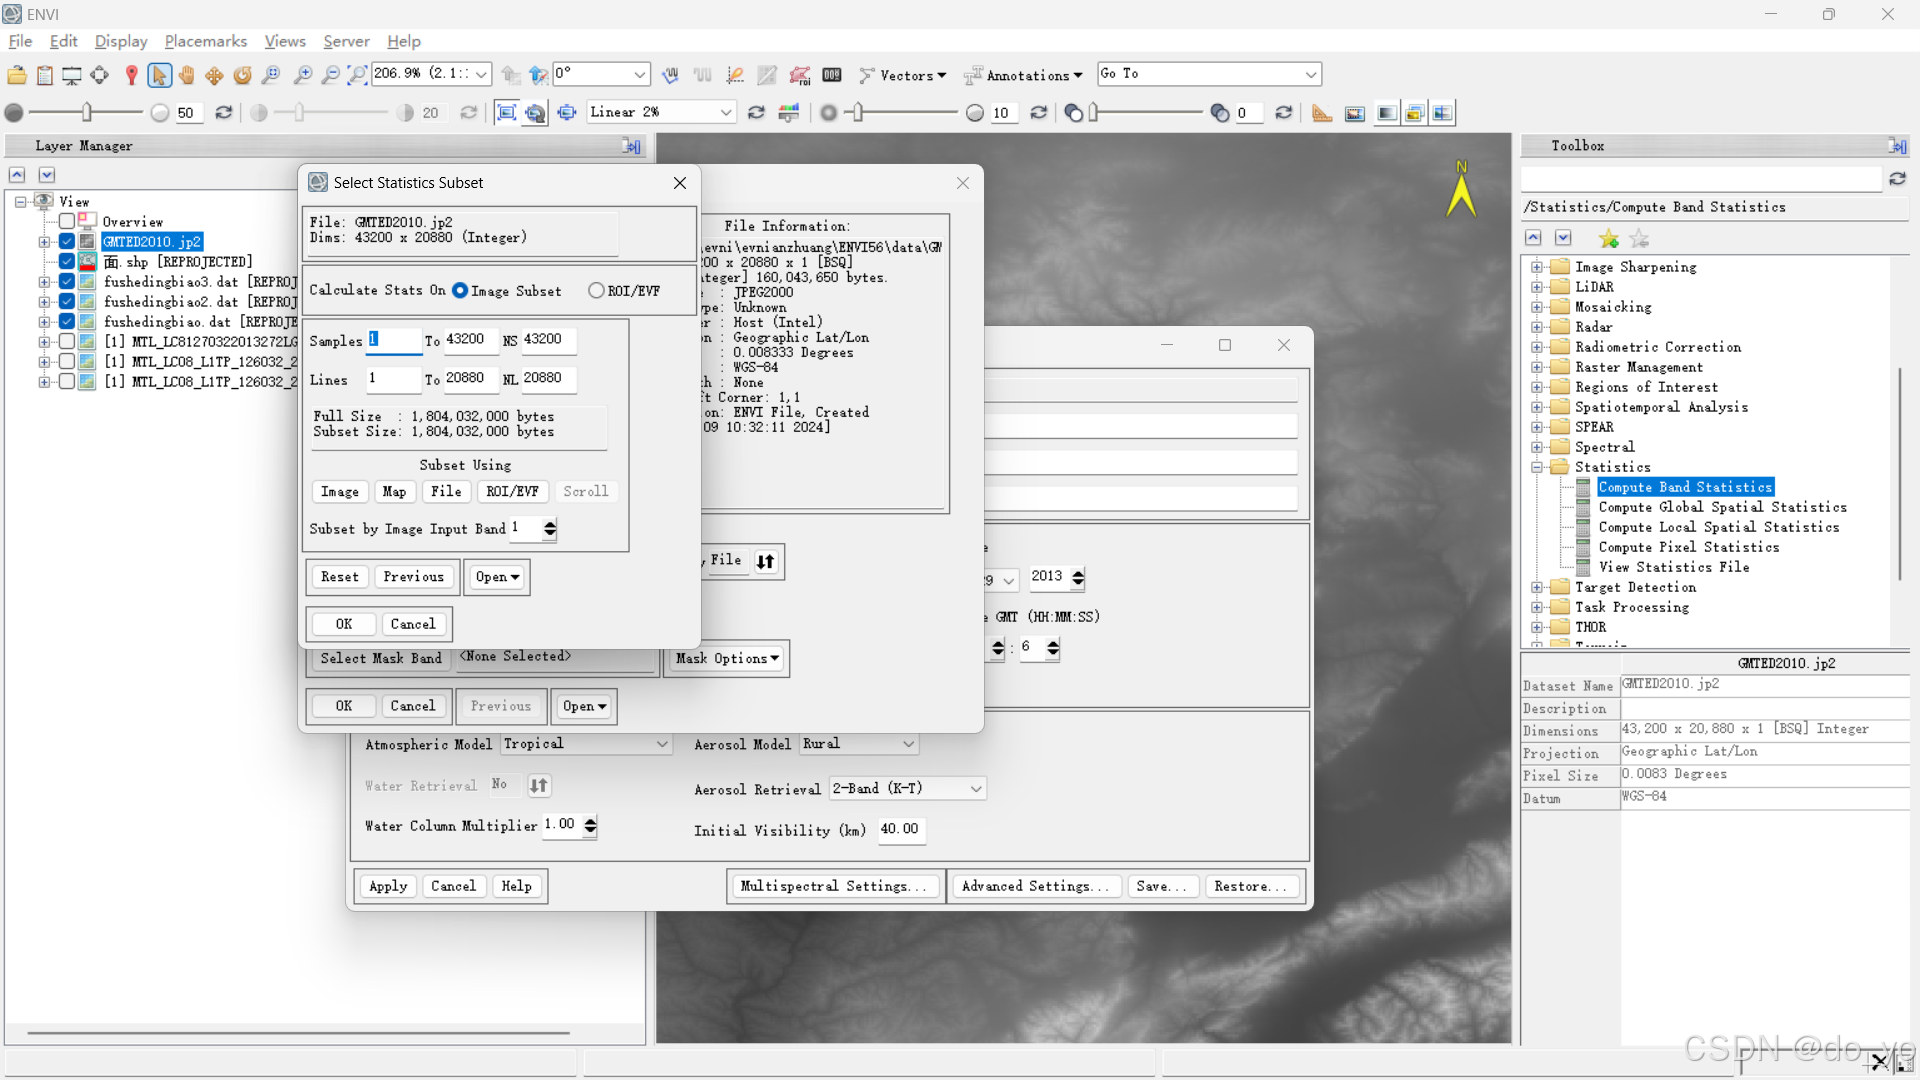Click the Open file folder icon
The width and height of the screenshot is (1920, 1080).
17,75
